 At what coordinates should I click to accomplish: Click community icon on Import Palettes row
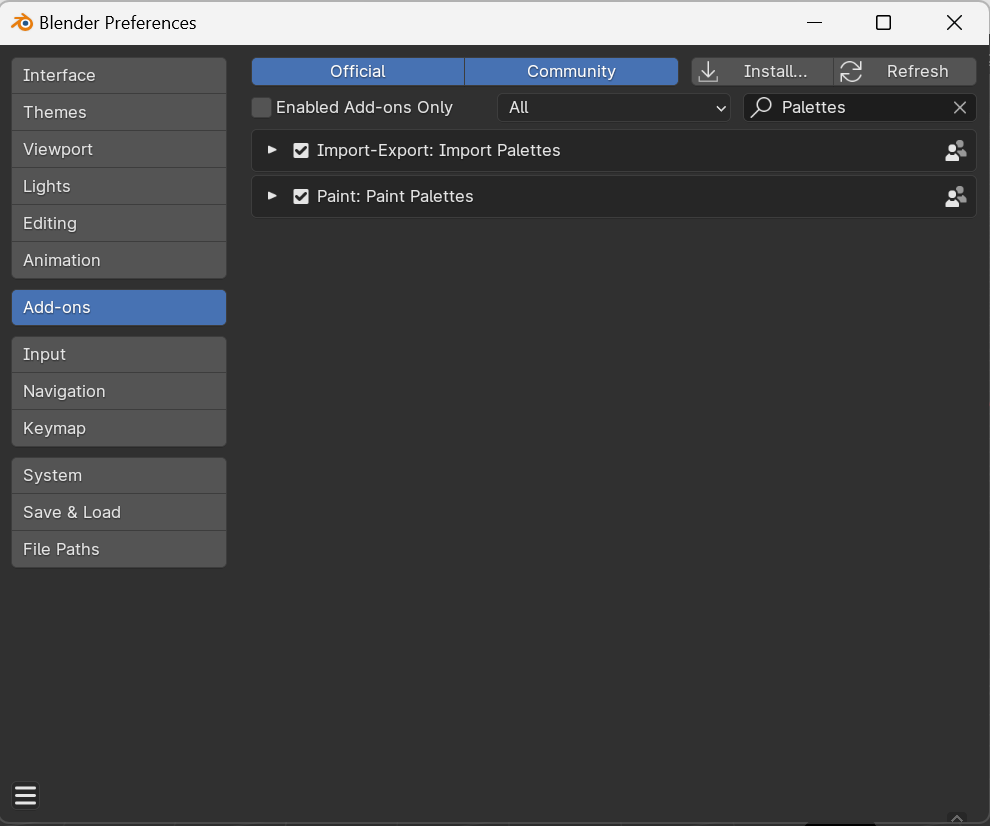[x=955, y=150]
